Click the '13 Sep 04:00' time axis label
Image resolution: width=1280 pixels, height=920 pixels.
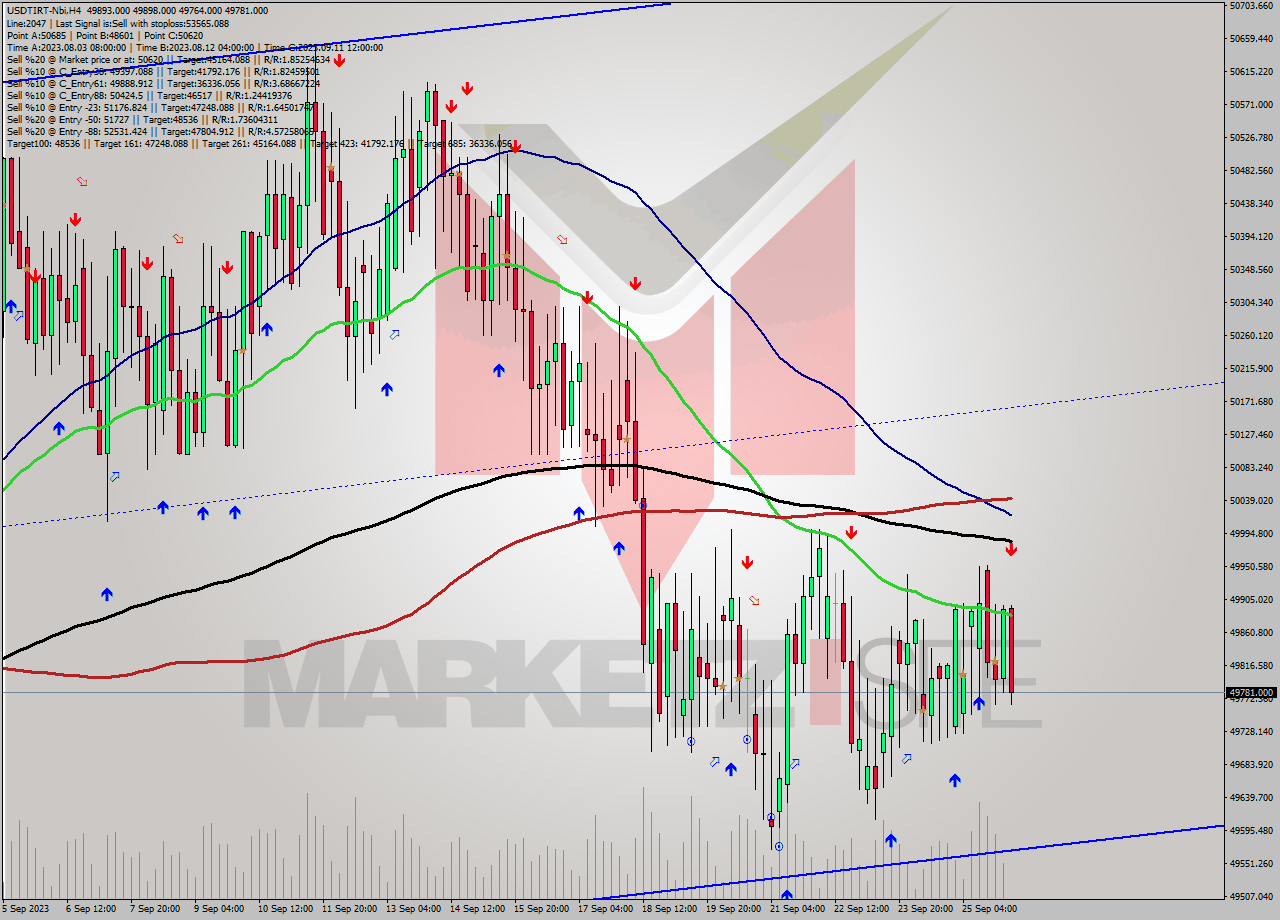[x=415, y=909]
